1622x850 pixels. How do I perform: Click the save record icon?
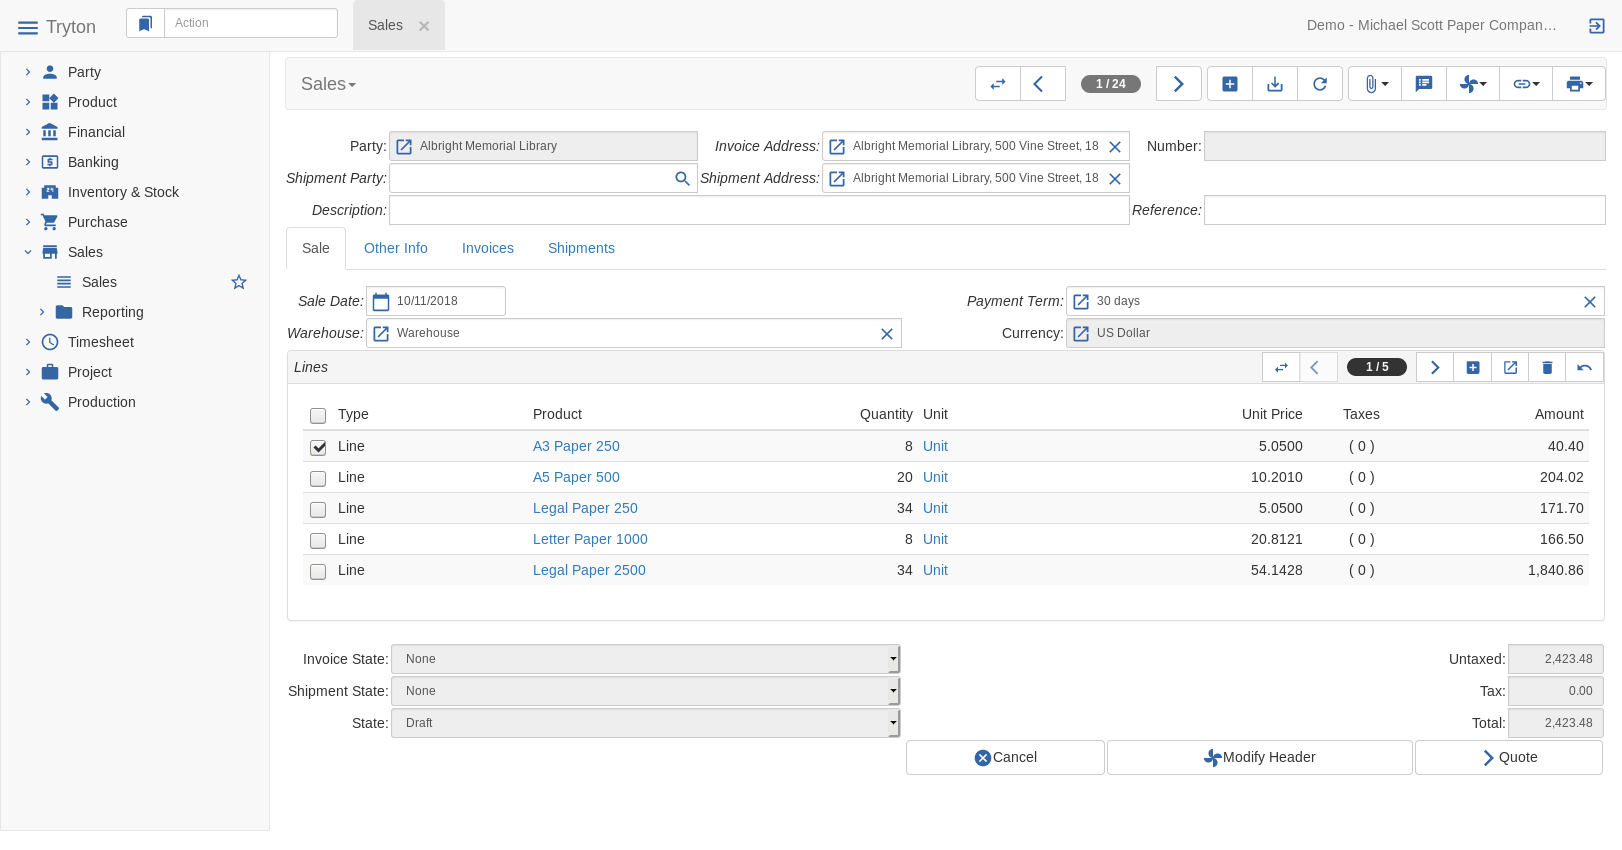point(1275,84)
